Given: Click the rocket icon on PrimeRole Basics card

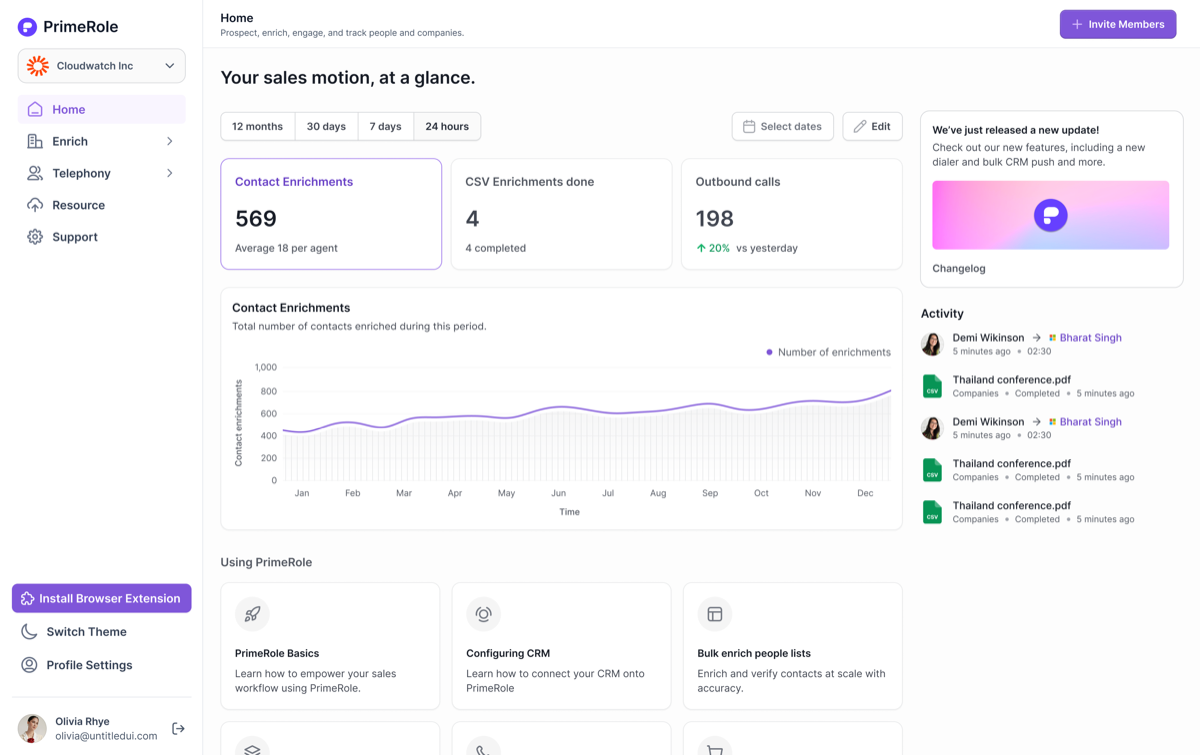Looking at the screenshot, I should 252,614.
